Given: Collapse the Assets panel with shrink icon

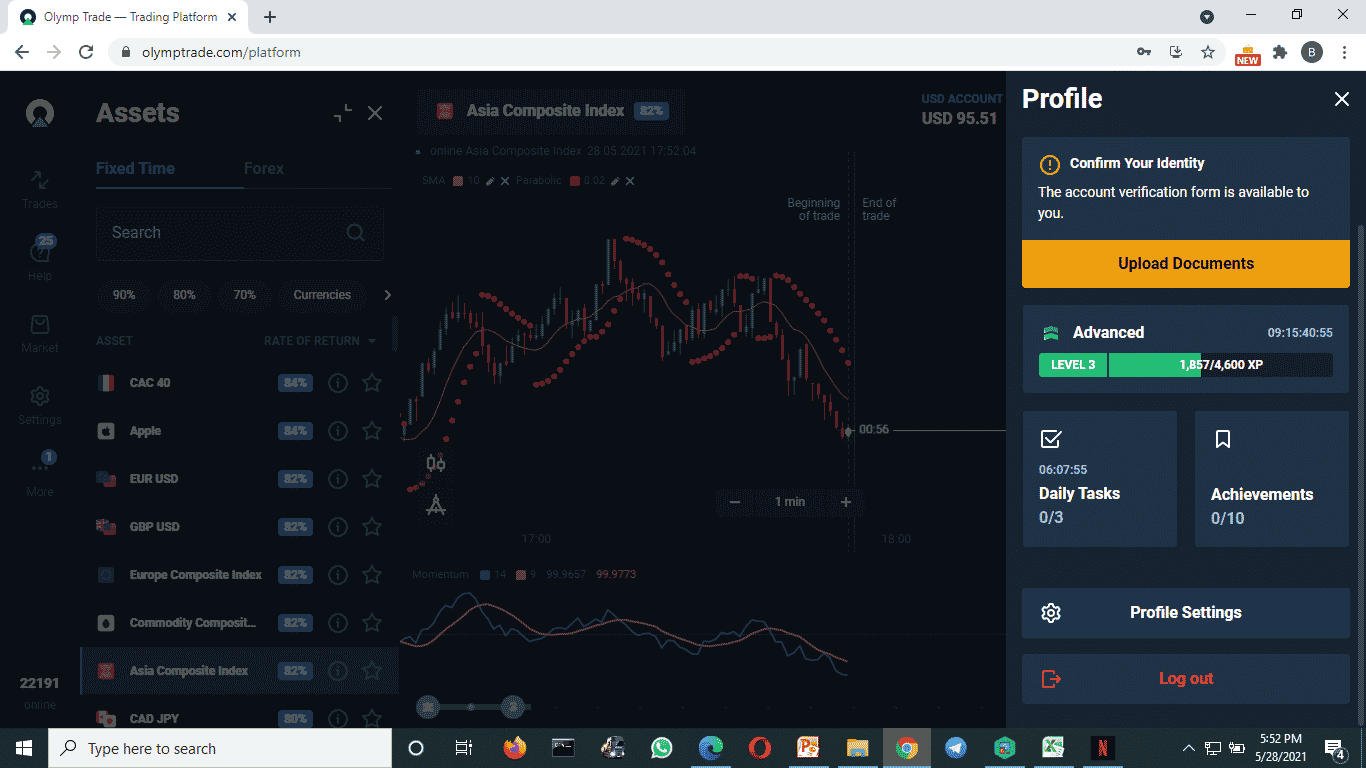Looking at the screenshot, I should tap(343, 113).
